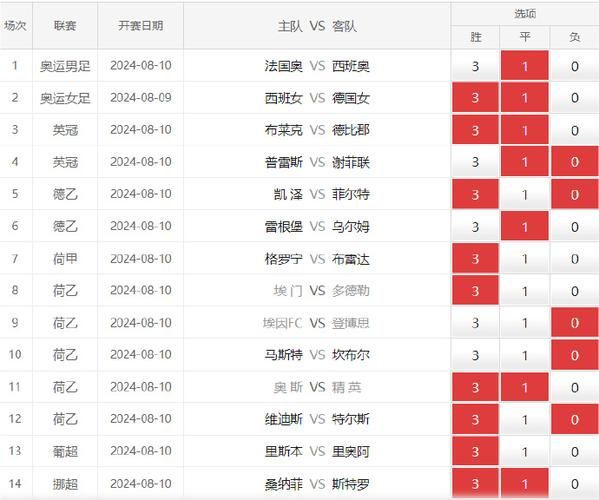Select draw (1) for 凯泽 VS 菲尔特

(x=525, y=194)
